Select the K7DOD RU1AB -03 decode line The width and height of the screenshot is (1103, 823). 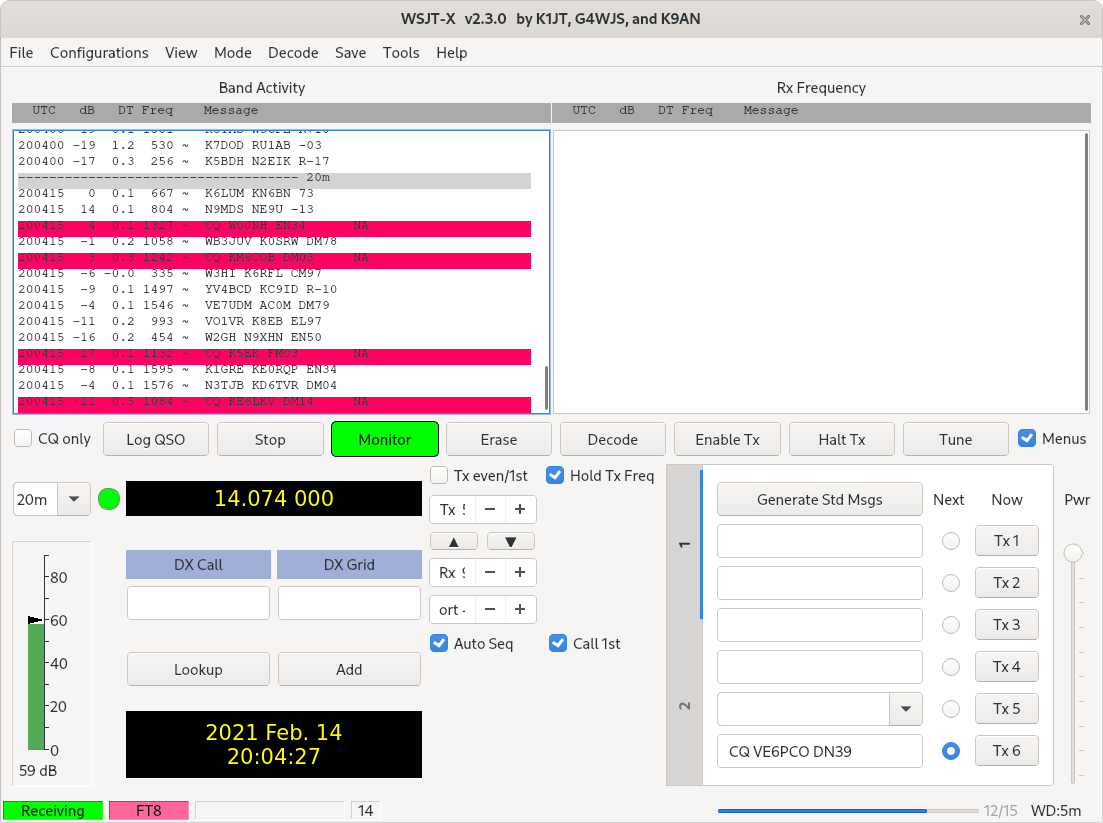[274, 145]
